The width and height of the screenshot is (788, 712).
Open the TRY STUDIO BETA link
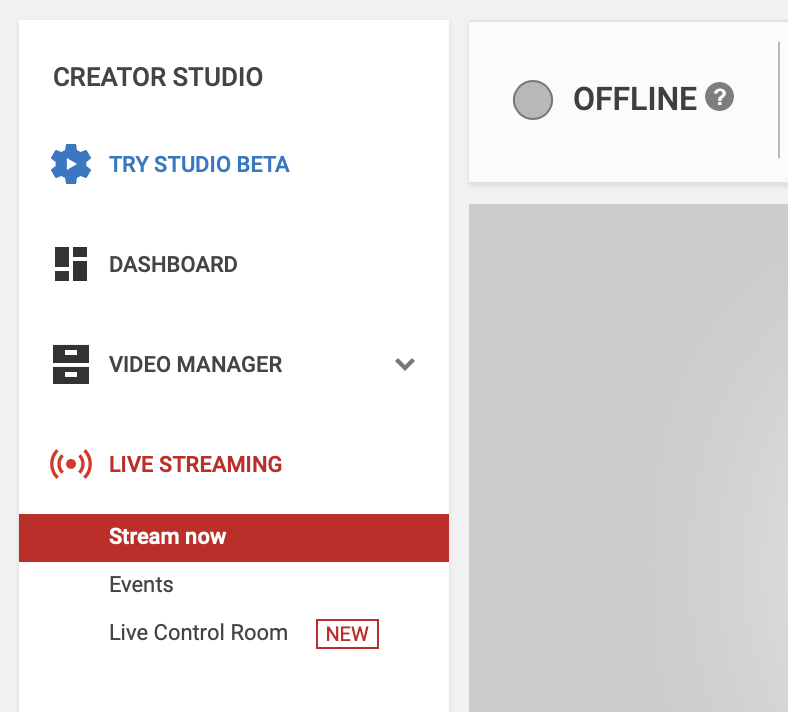tap(199, 164)
